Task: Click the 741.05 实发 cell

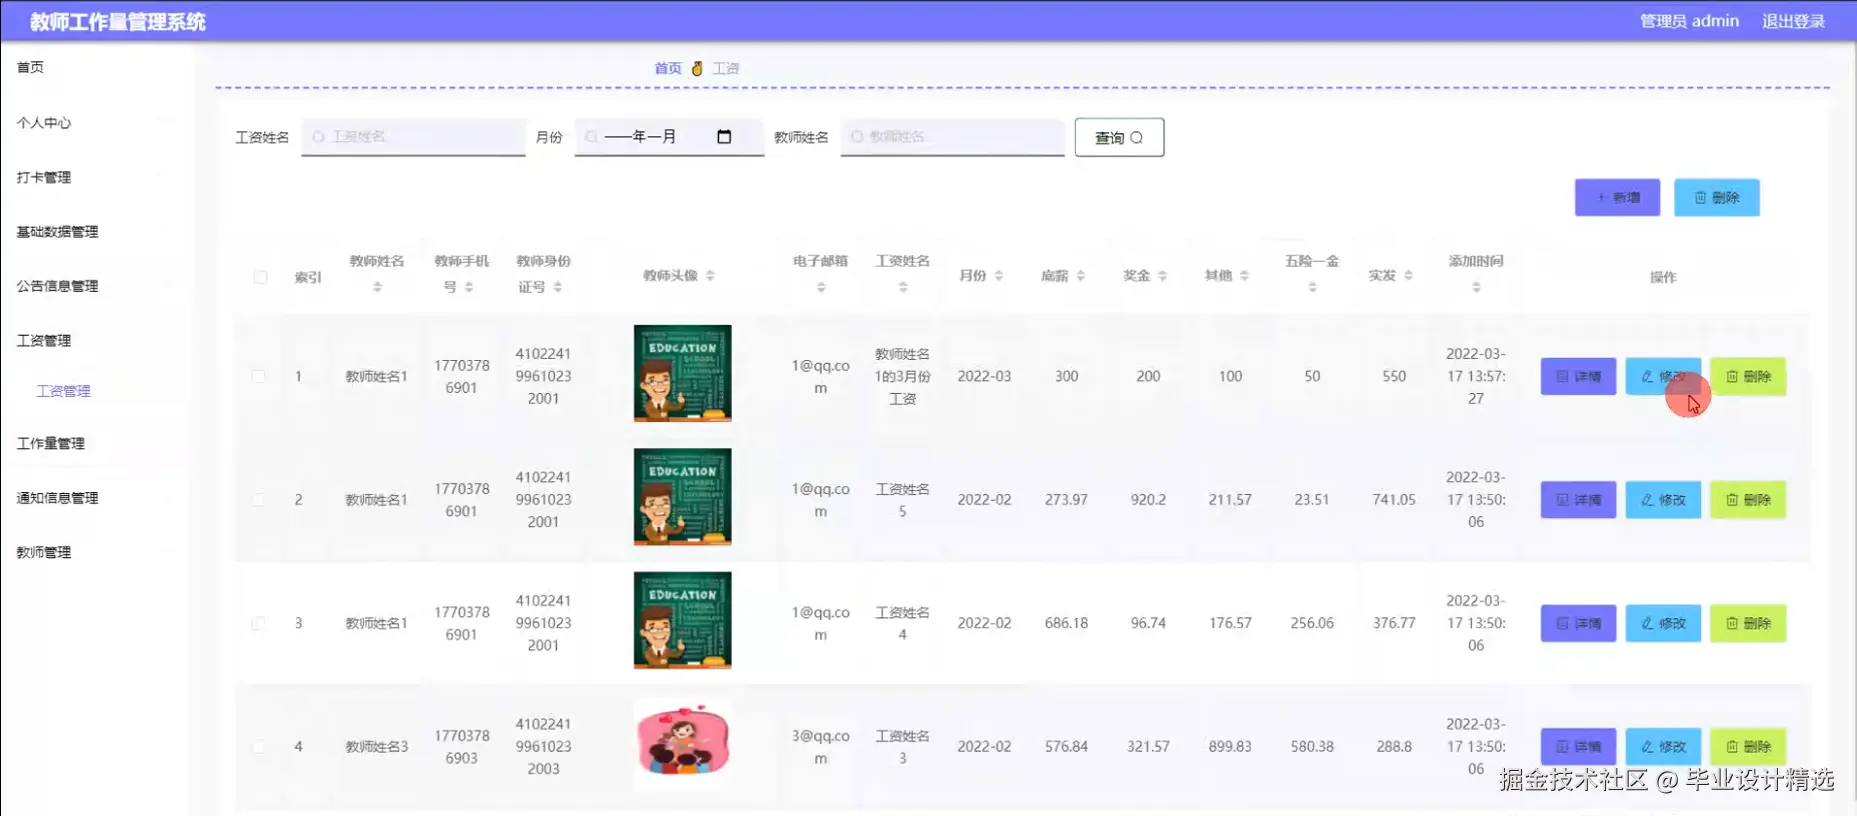Action: pyautogui.click(x=1394, y=499)
